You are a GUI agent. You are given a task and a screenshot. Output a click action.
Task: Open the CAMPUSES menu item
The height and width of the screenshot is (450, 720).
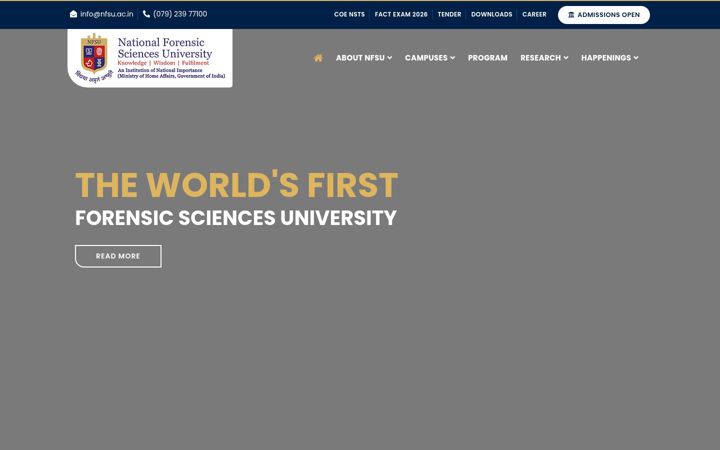(x=426, y=58)
